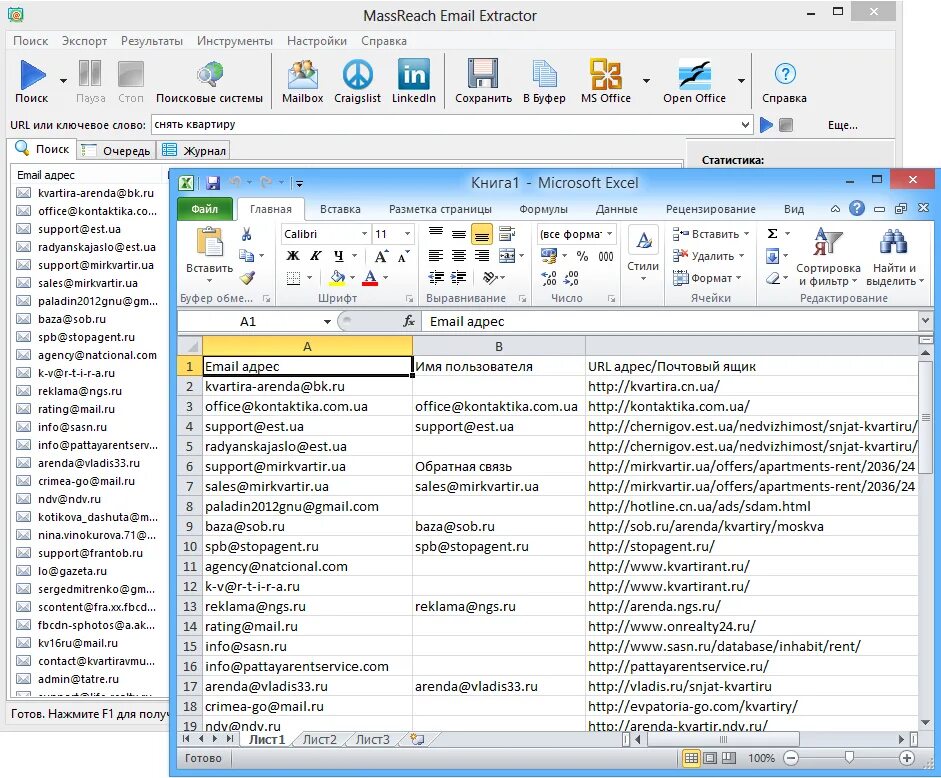Toggle italic К in Excel ribbon

tap(316, 256)
